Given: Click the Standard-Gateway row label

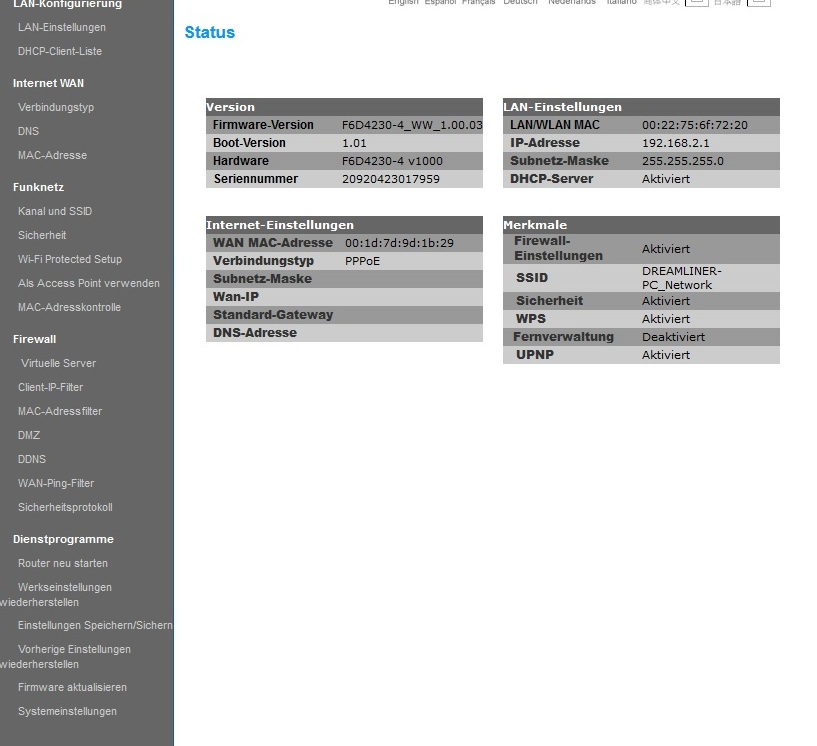Looking at the screenshot, I should (273, 315).
